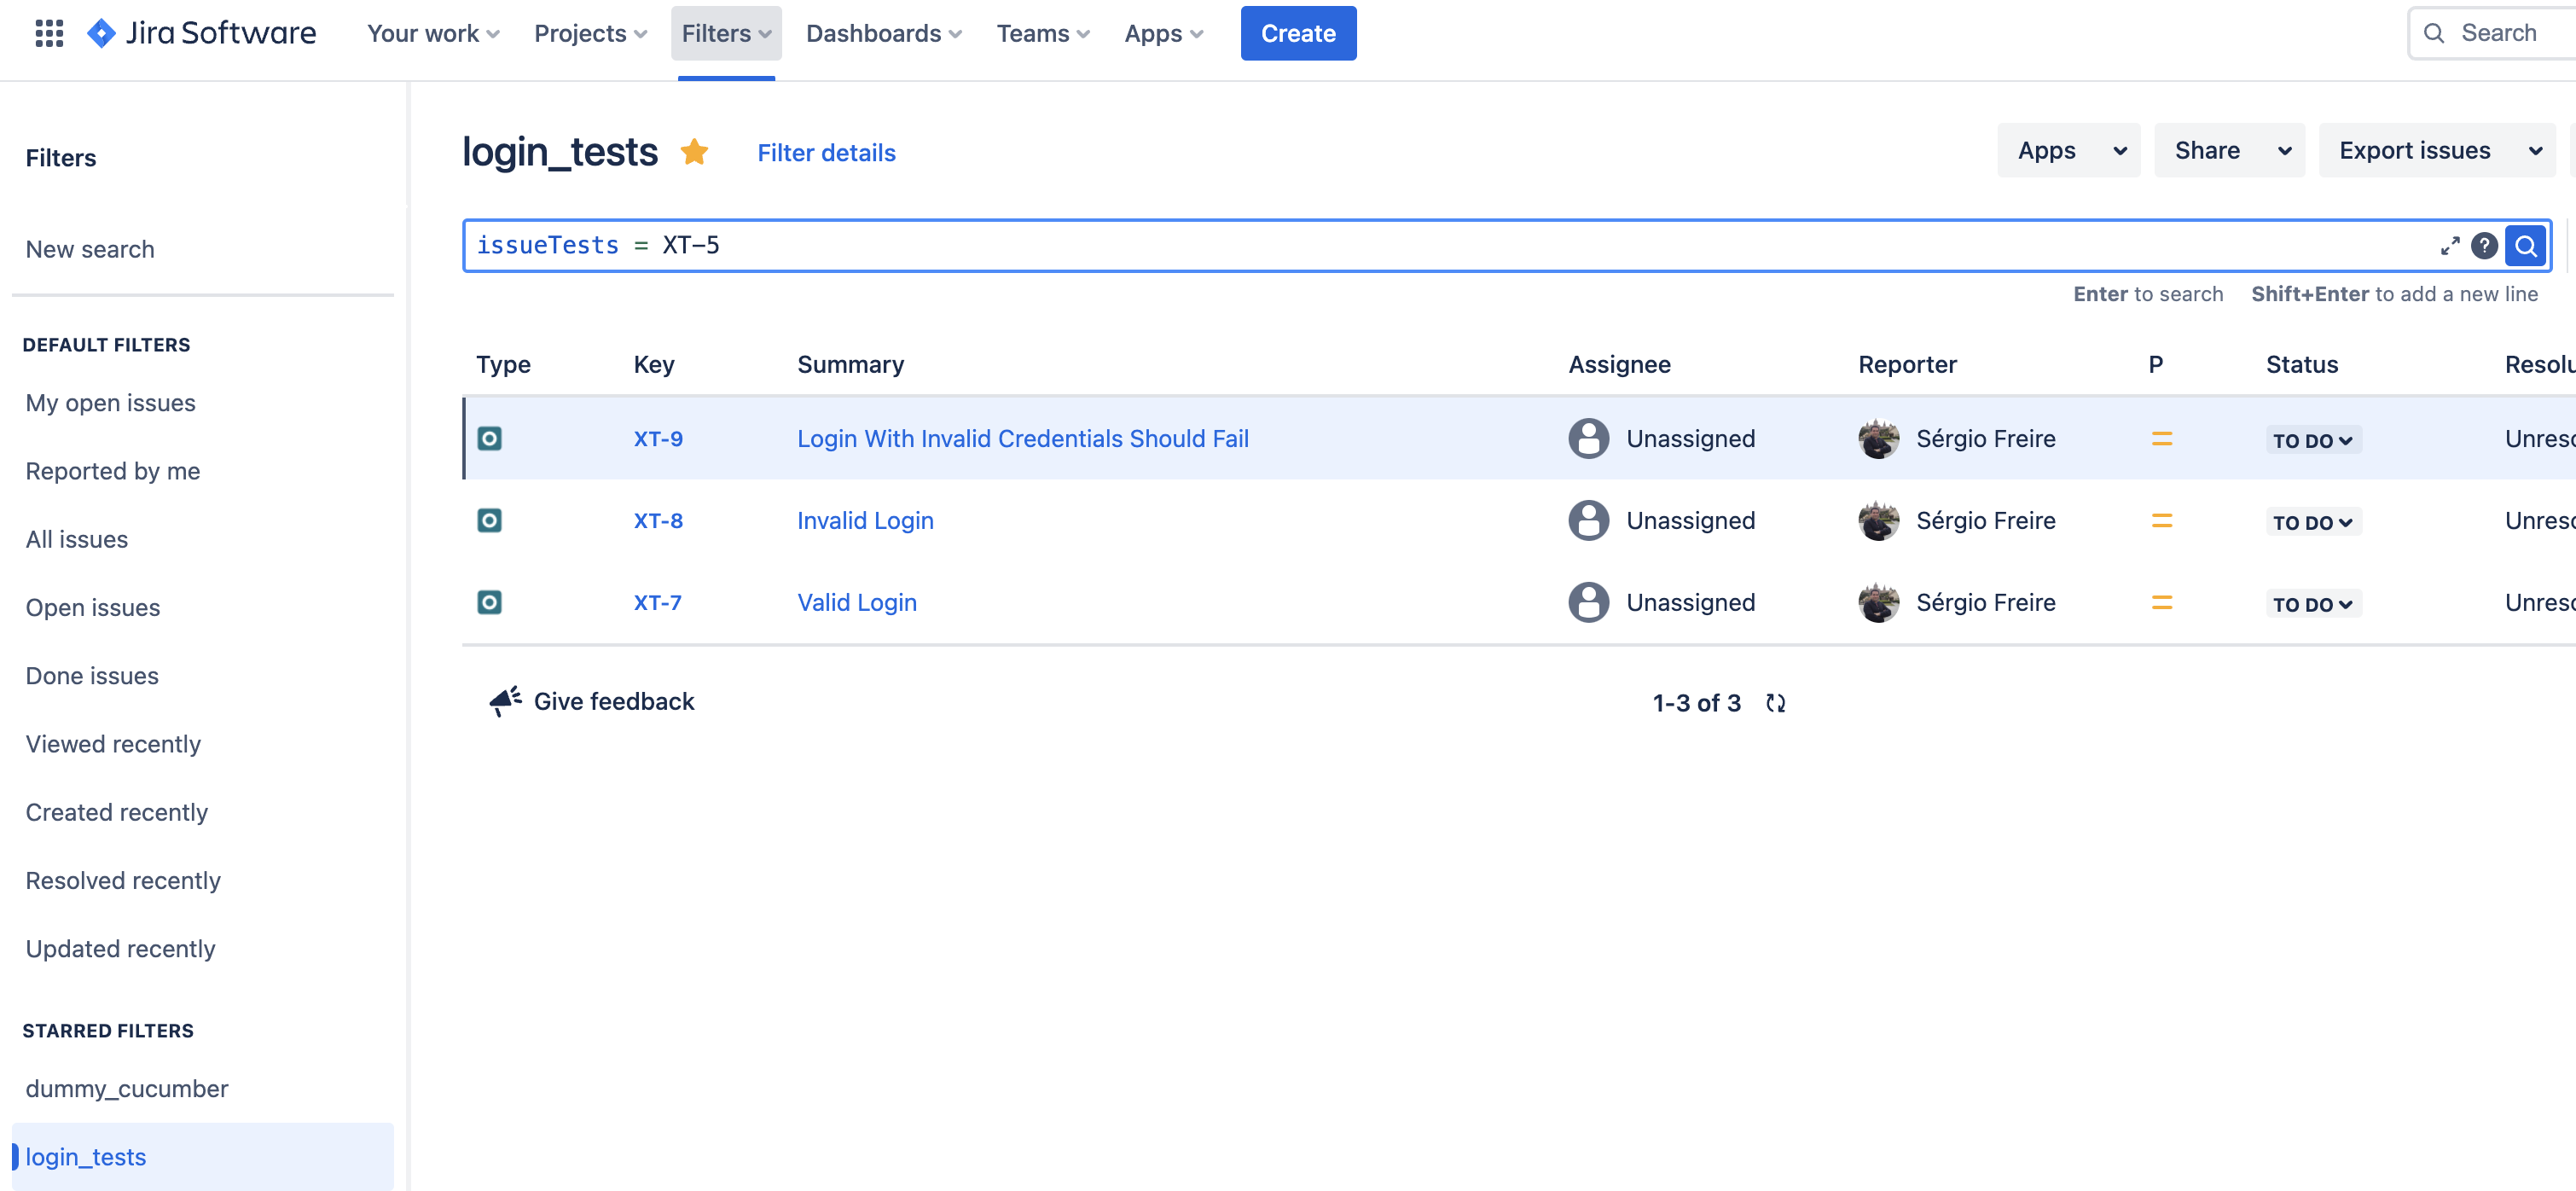Click the Jira Software logo
Image resolution: width=2576 pixels, height=1191 pixels.
click(201, 33)
